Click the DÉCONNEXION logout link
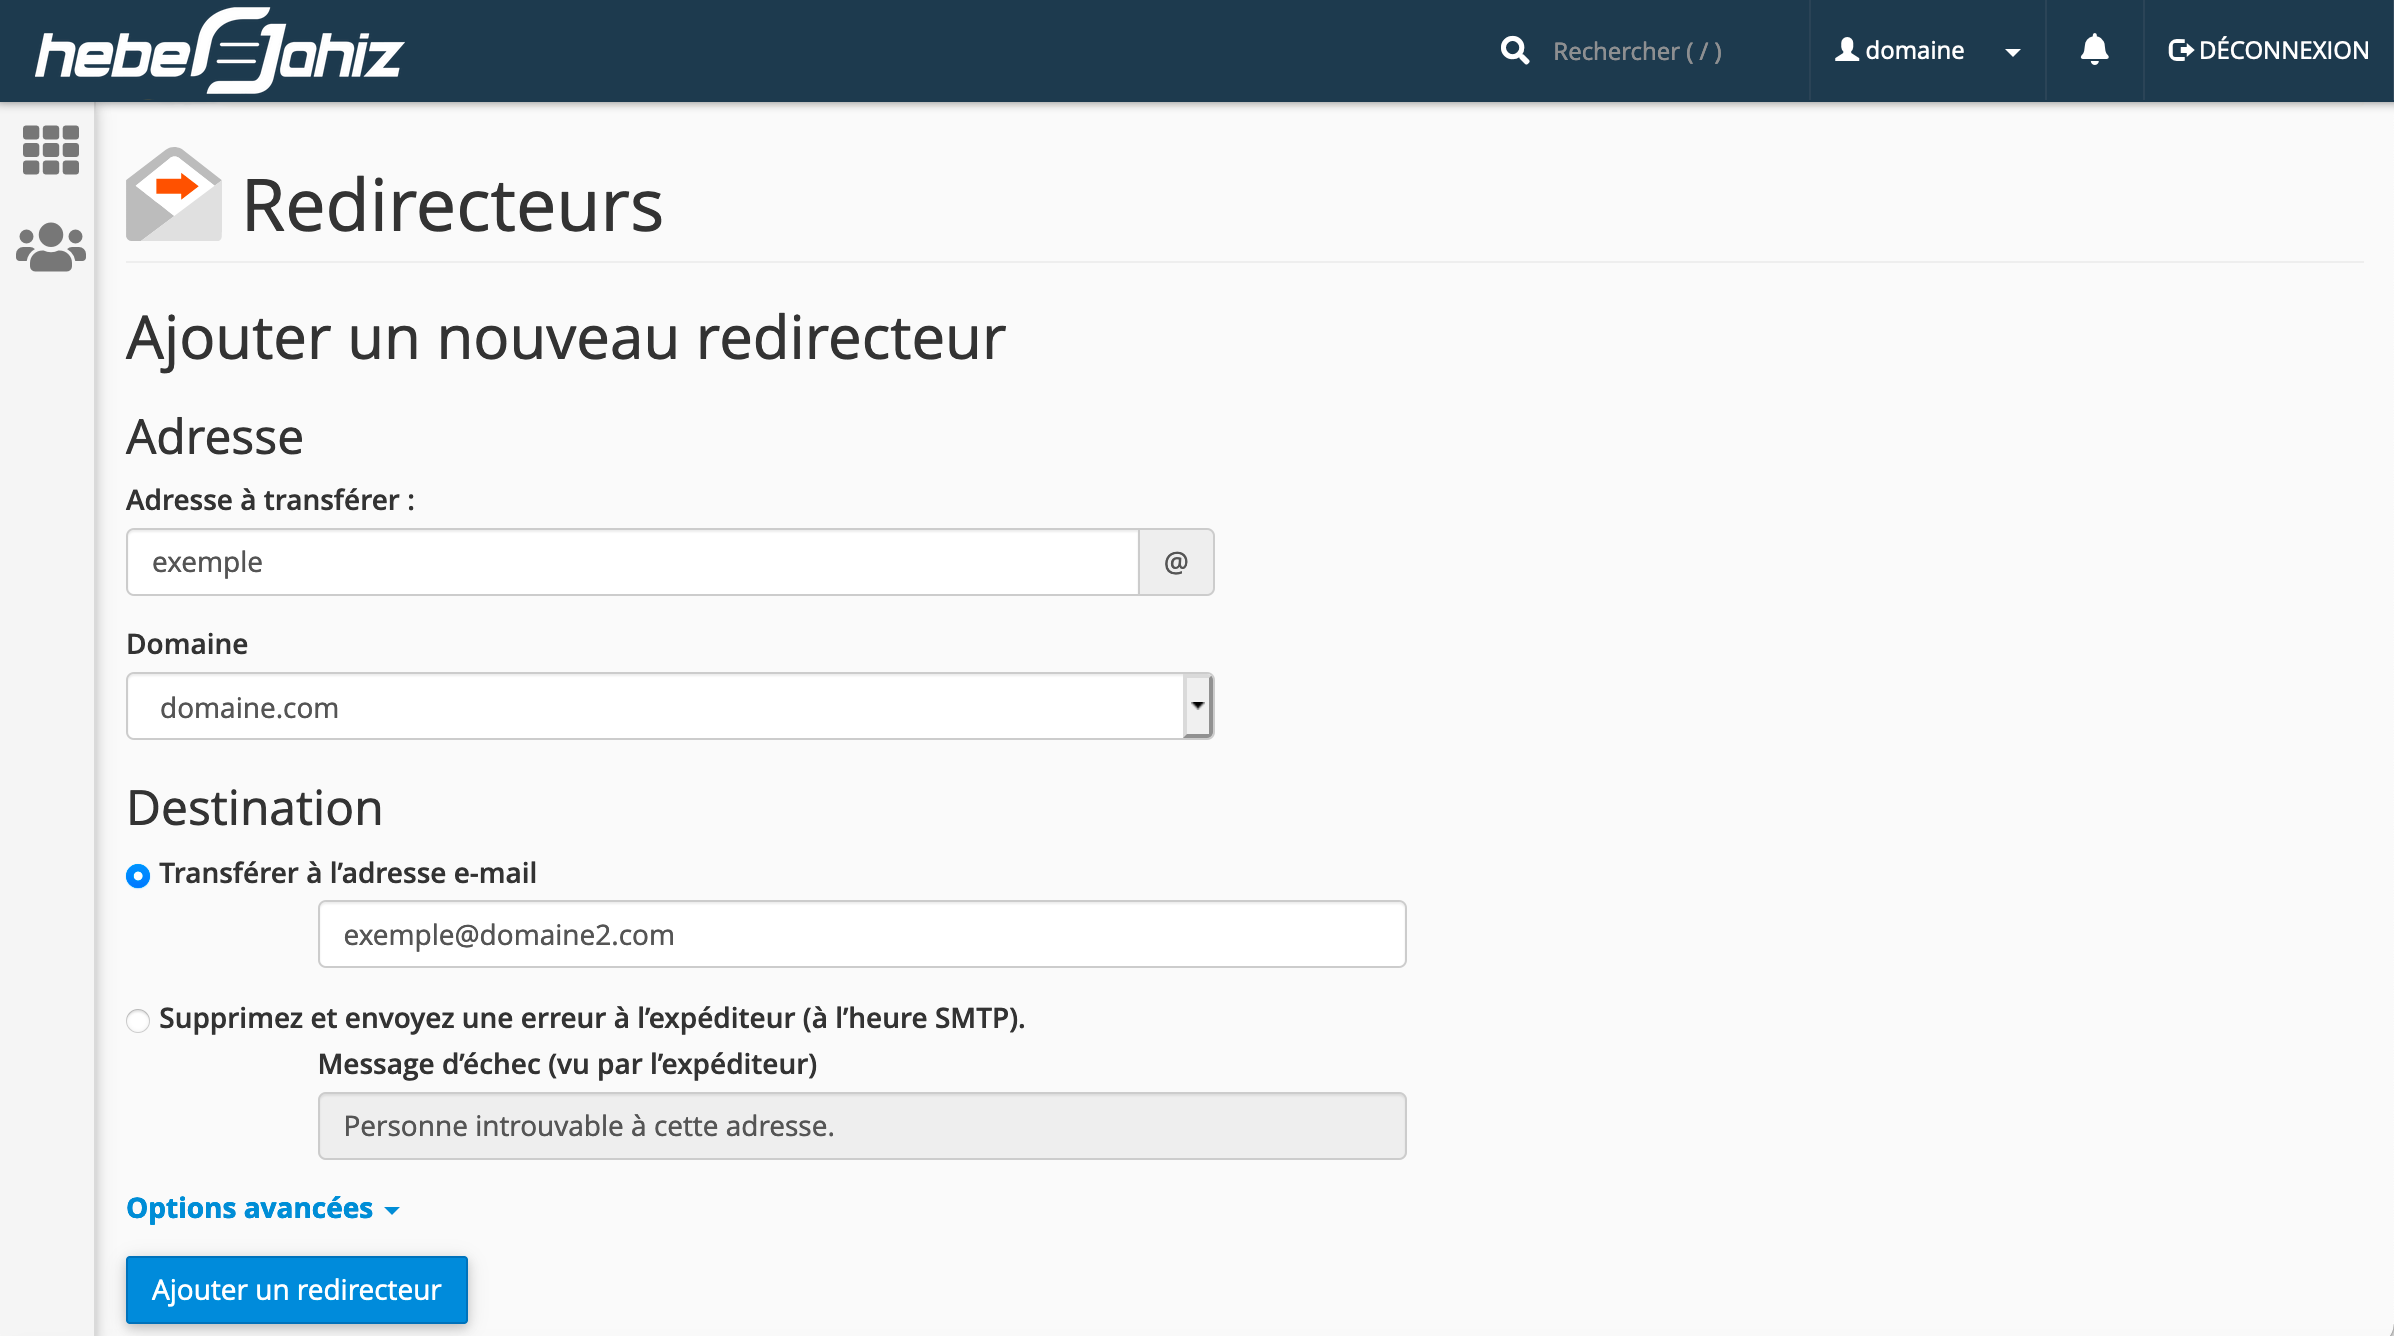The width and height of the screenshot is (2394, 1336). coord(2268,50)
